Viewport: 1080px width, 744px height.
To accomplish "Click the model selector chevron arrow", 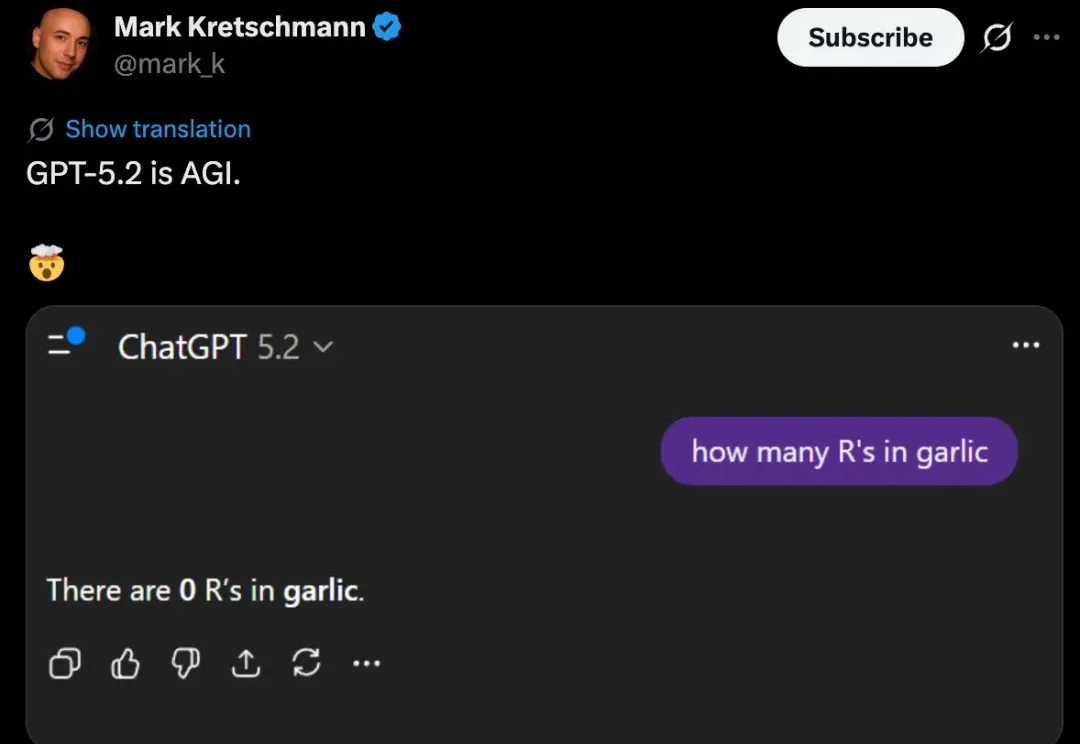I will (x=323, y=347).
